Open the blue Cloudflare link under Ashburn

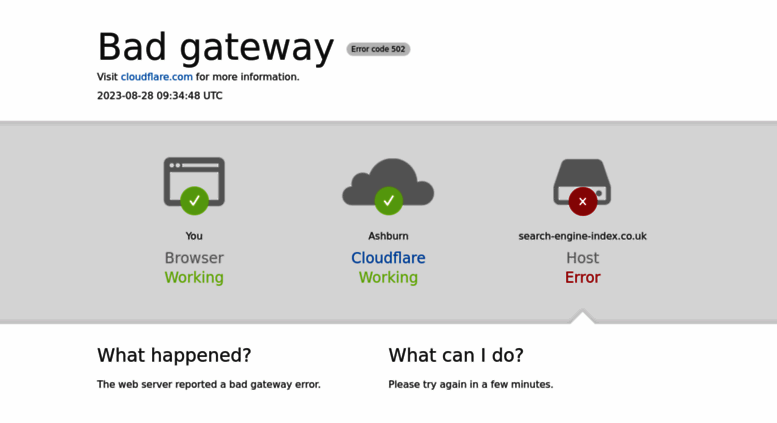[388, 258]
